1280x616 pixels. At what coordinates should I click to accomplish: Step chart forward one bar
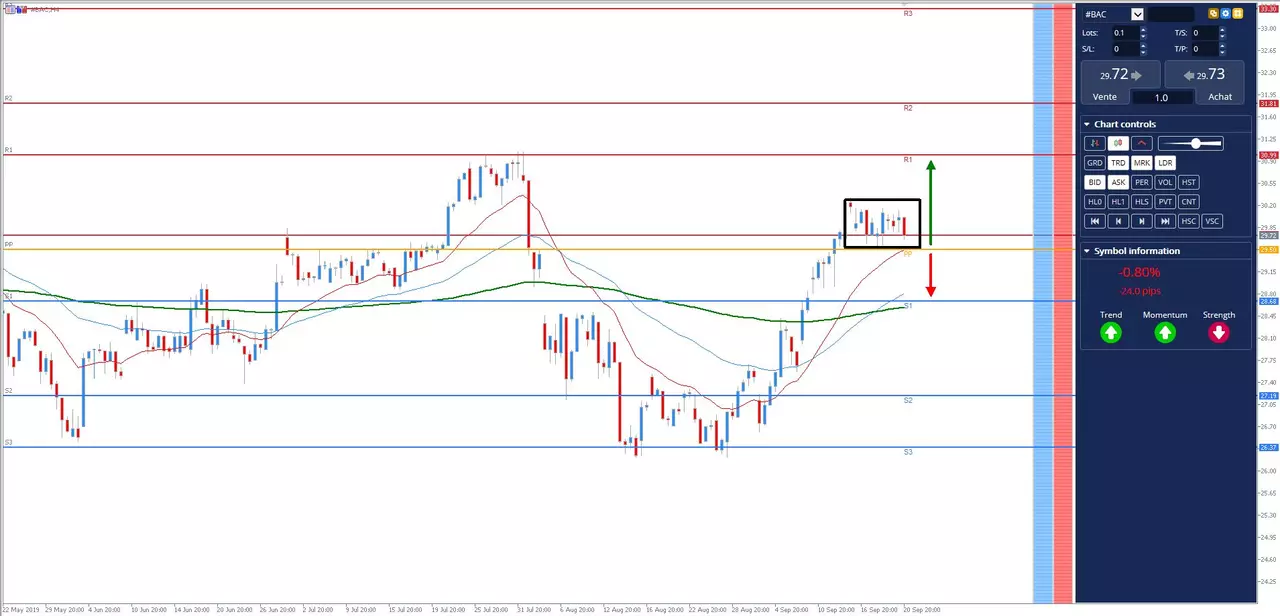[x=1142, y=221]
